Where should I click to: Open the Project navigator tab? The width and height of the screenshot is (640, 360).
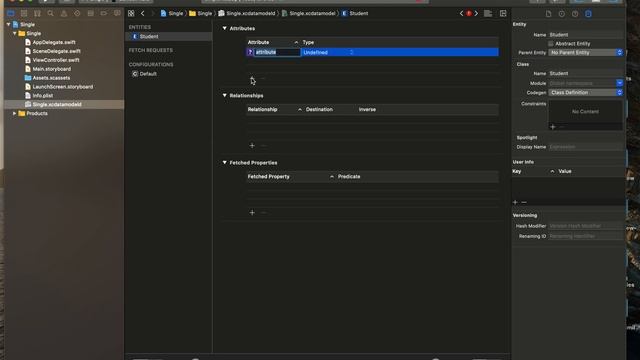pyautogui.click(x=11, y=13)
